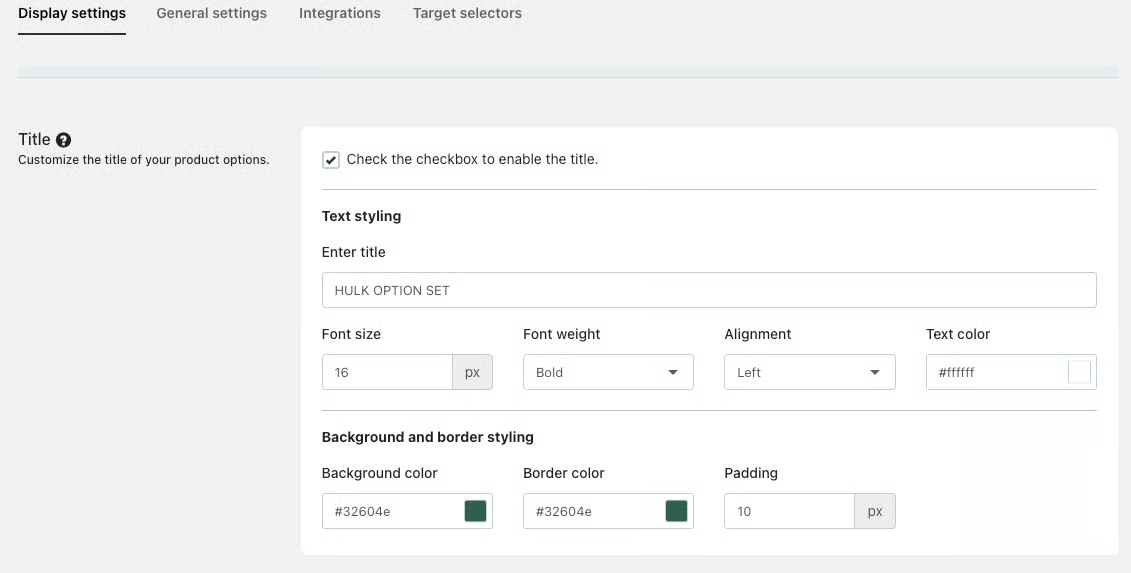Click the Font weight dropdown arrow
The image size is (1131, 573).
[x=673, y=373]
